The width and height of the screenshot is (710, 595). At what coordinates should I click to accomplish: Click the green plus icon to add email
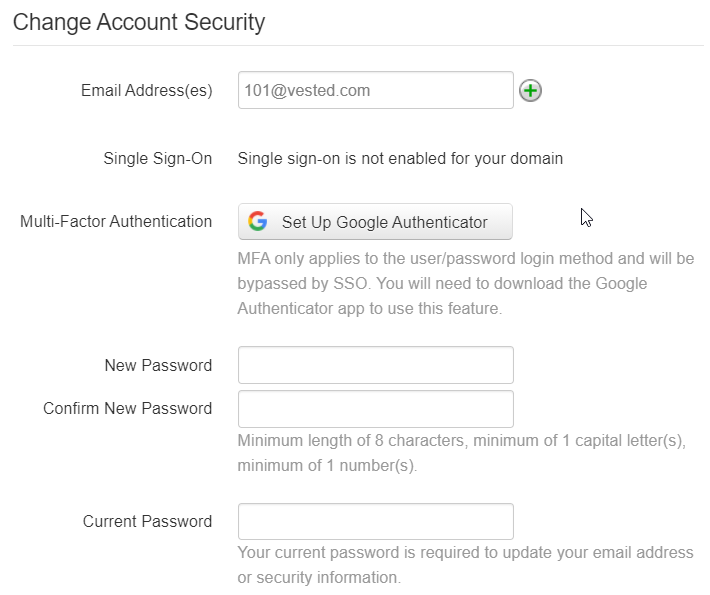pos(530,91)
